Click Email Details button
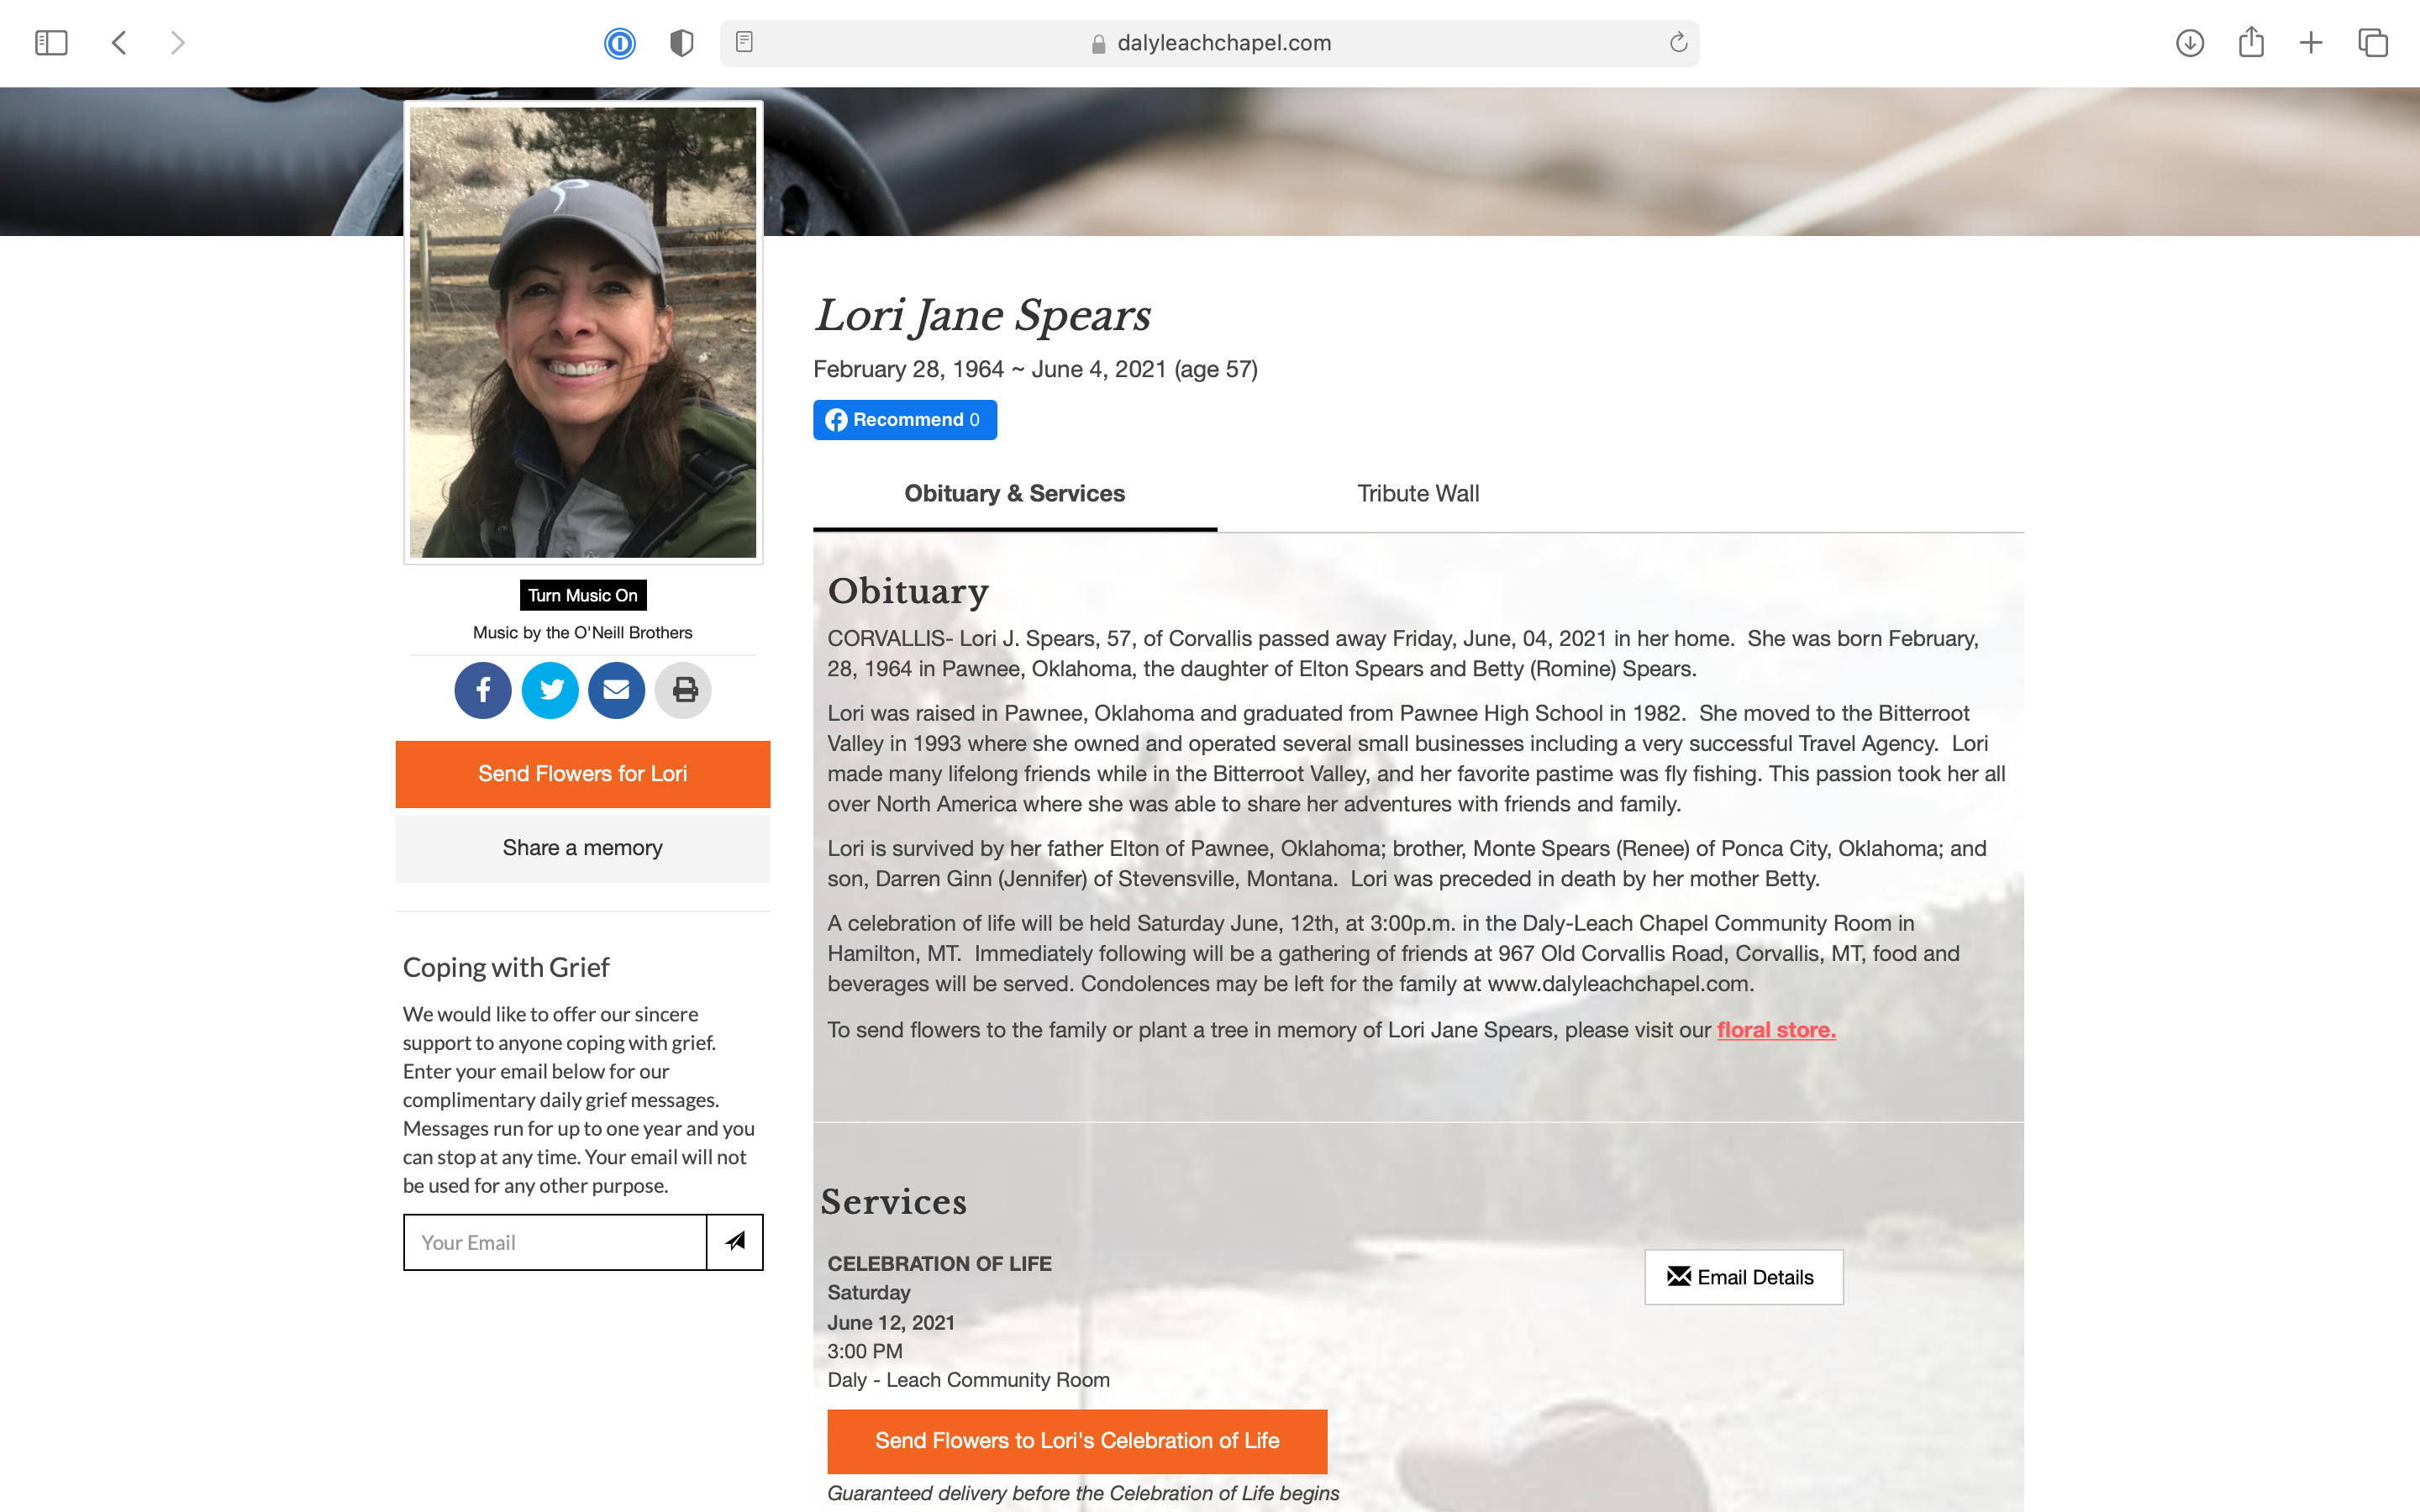The height and width of the screenshot is (1512, 2420). click(1744, 1277)
